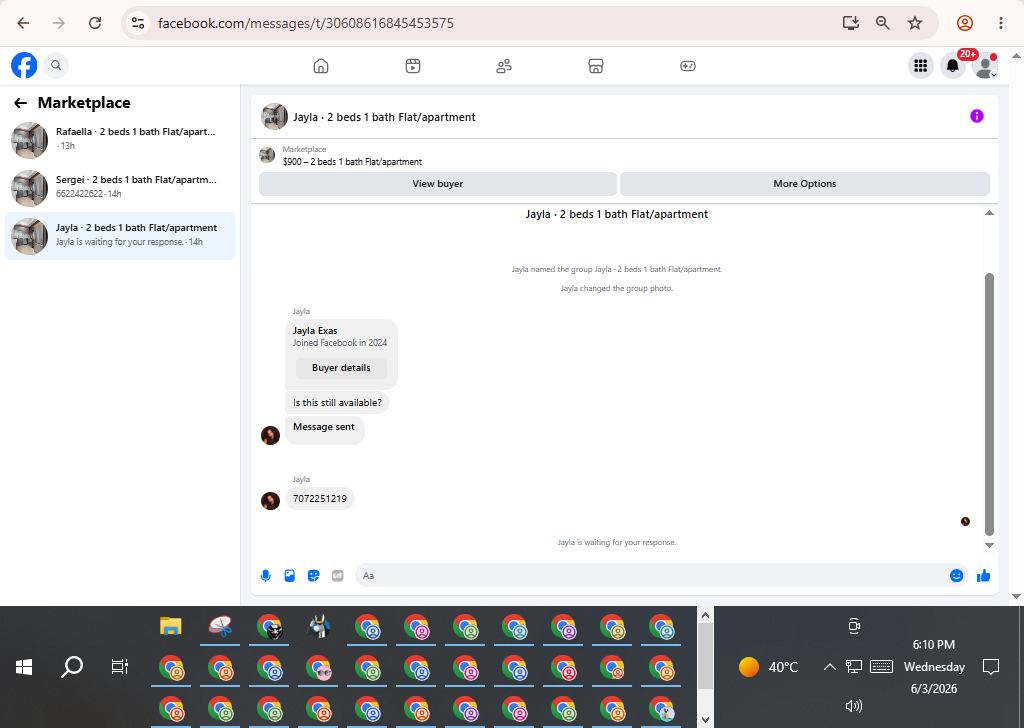Click Jayla's avatar beside 7072251219
Image resolution: width=1024 pixels, height=728 pixels.
pyautogui.click(x=270, y=501)
